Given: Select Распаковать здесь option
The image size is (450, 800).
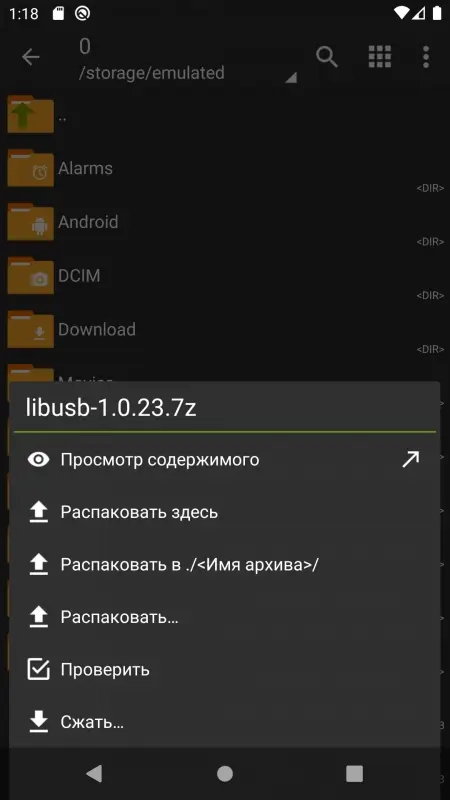Looking at the screenshot, I should (224, 512).
